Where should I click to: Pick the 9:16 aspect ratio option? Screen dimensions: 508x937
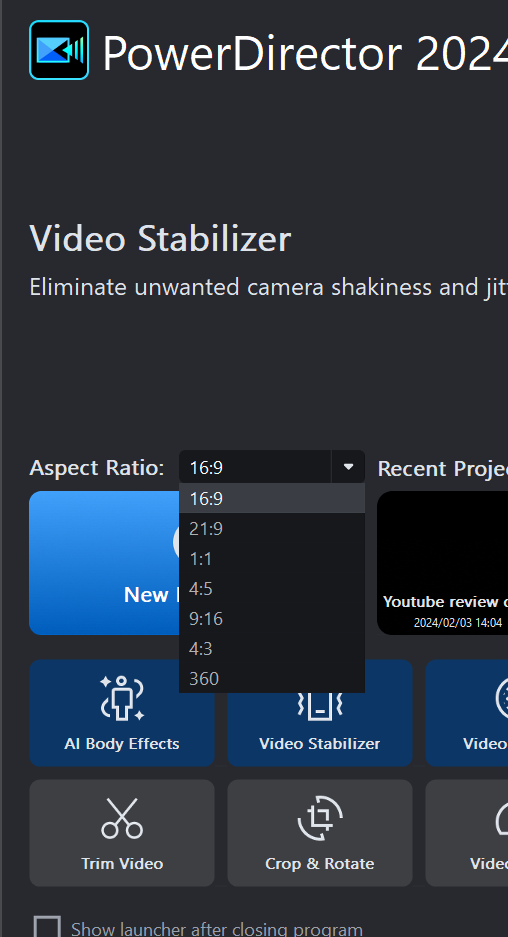(272, 618)
